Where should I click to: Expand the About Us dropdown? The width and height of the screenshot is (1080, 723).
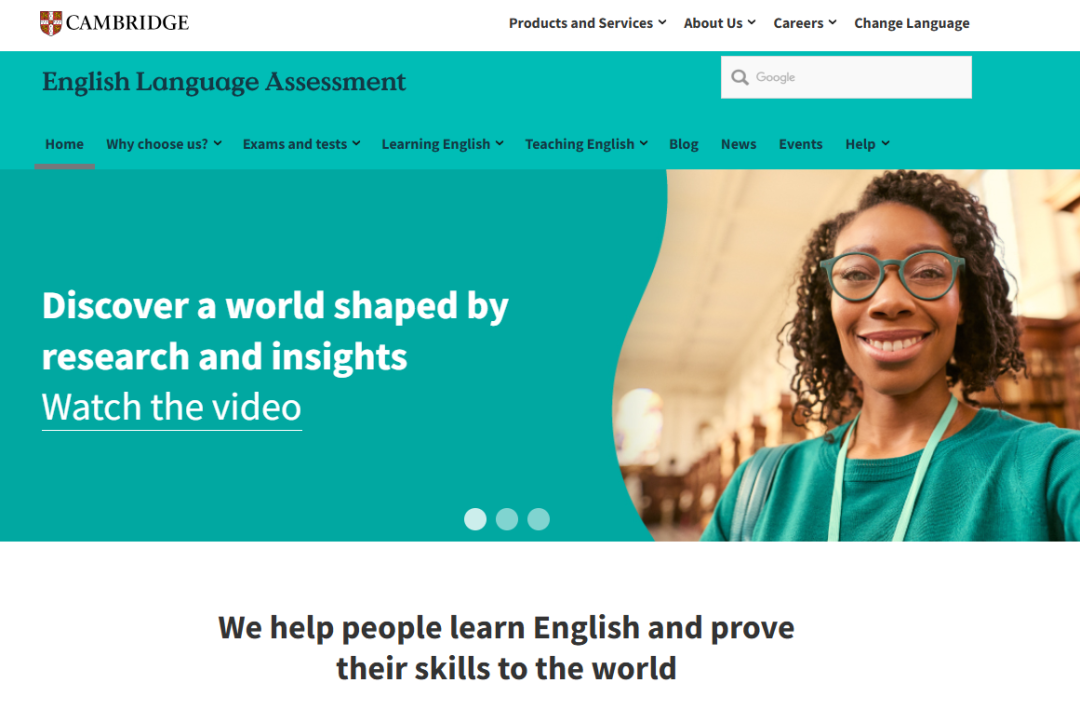[x=720, y=23]
